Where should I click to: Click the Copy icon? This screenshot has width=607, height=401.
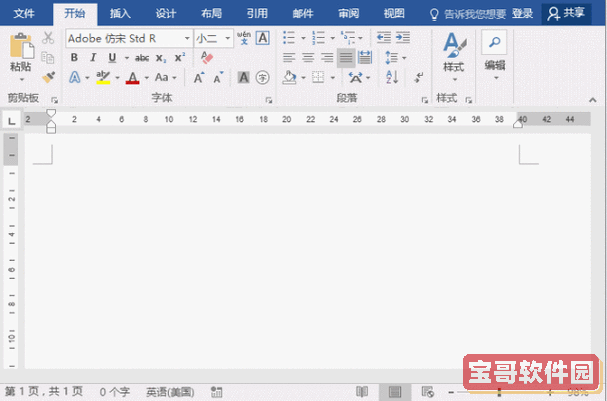48,58
